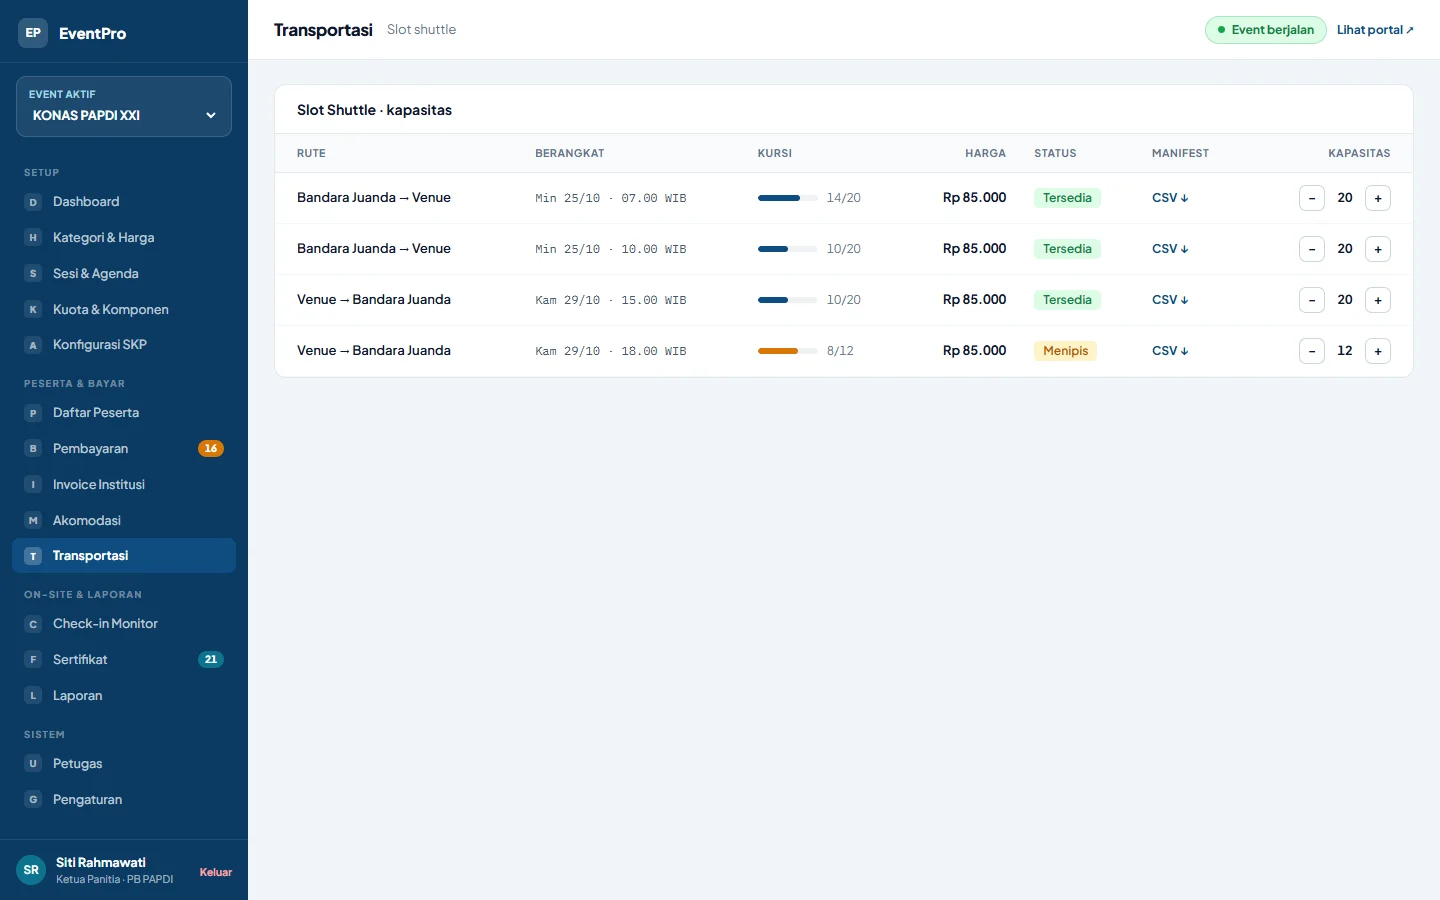
Task: Click the Konfigurasi SKP A icon
Action: [x=33, y=345]
